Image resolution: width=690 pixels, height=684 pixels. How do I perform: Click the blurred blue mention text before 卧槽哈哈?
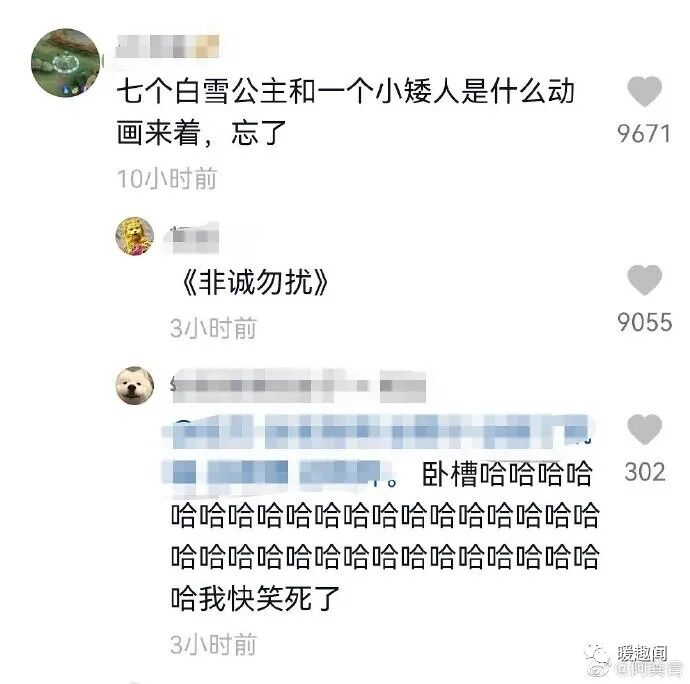[x=378, y=450]
